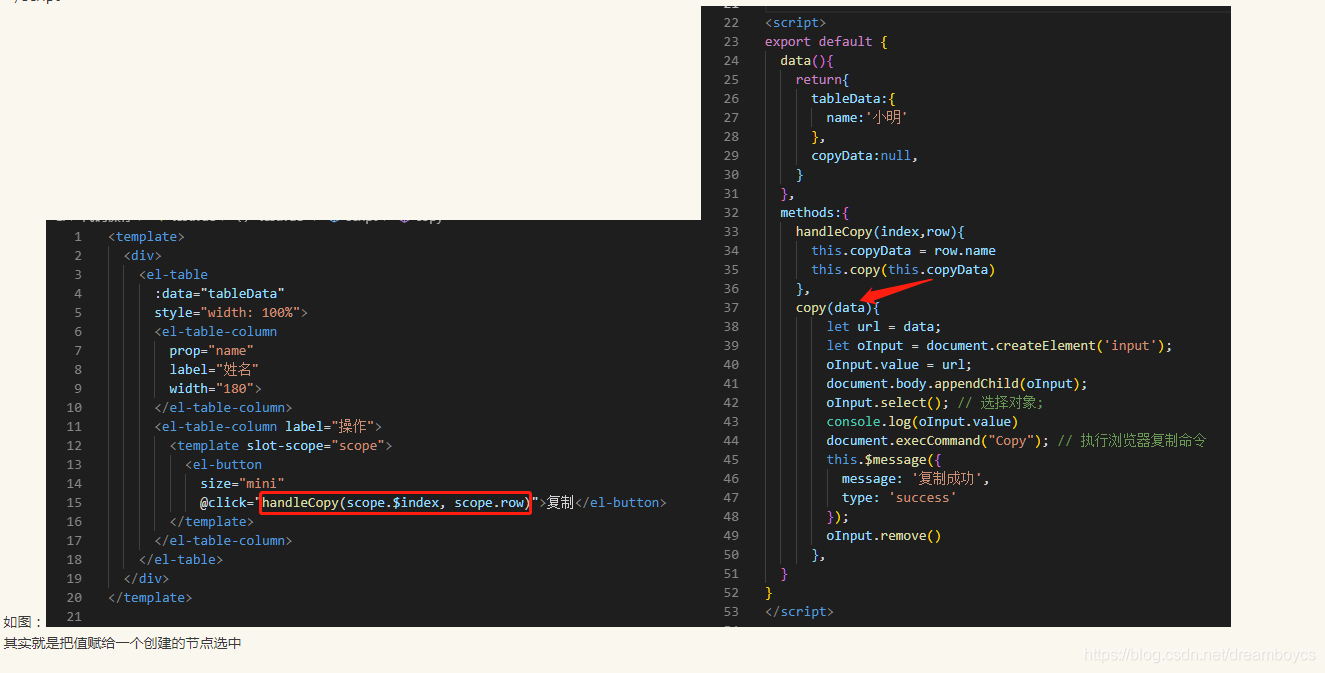Click the type: 'success' line

point(899,498)
